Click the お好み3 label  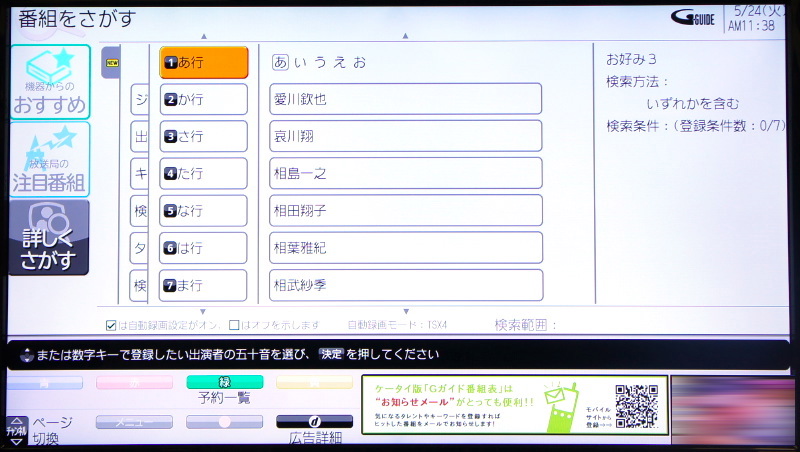pyautogui.click(x=631, y=60)
